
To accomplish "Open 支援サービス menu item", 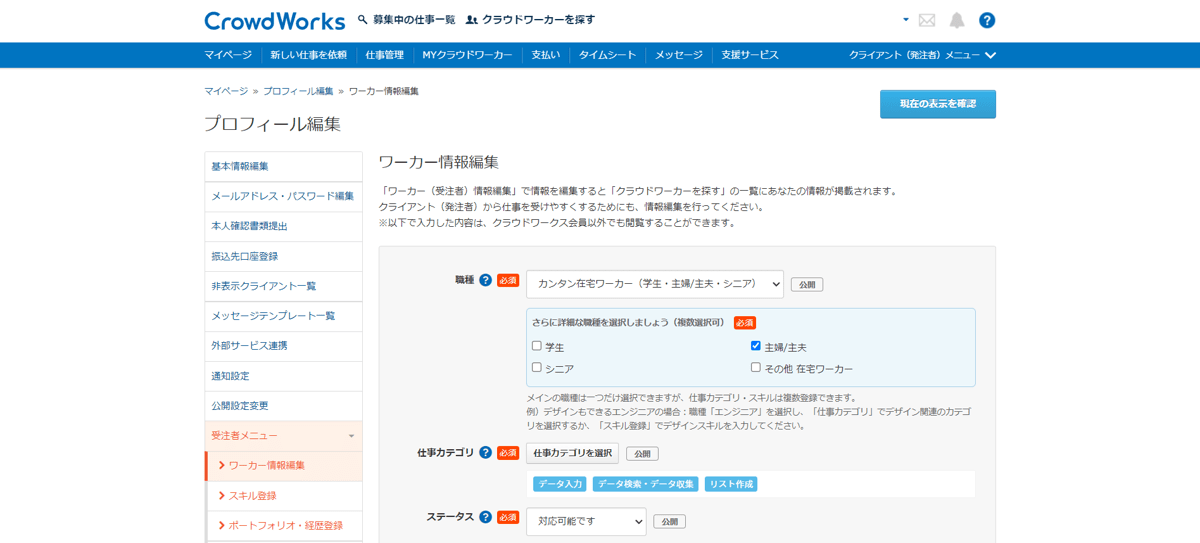I will click(750, 55).
